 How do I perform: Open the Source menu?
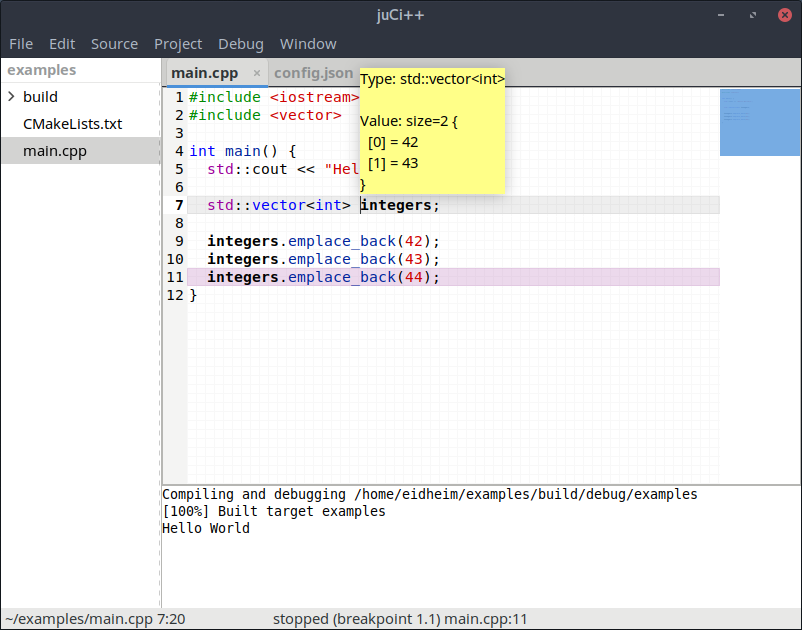pyautogui.click(x=114, y=44)
